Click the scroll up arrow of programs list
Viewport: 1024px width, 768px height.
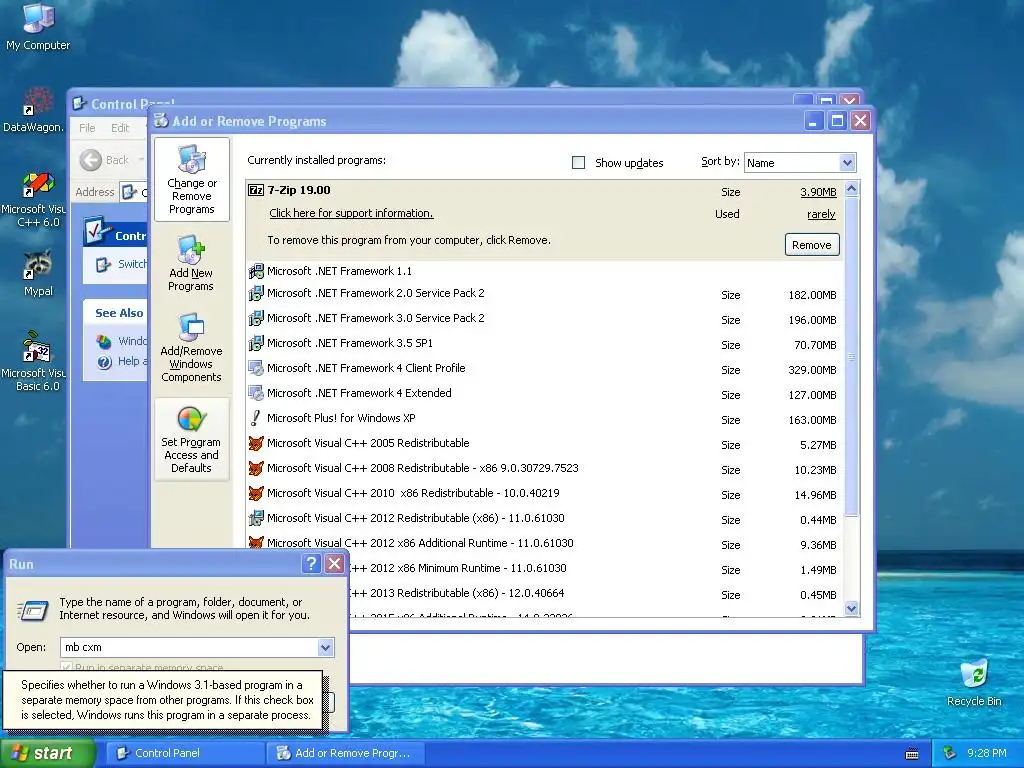851,189
